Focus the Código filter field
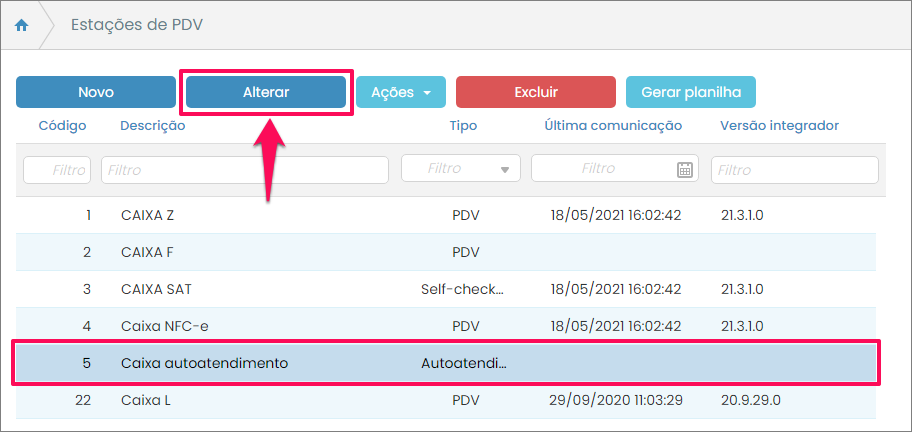 (57, 170)
